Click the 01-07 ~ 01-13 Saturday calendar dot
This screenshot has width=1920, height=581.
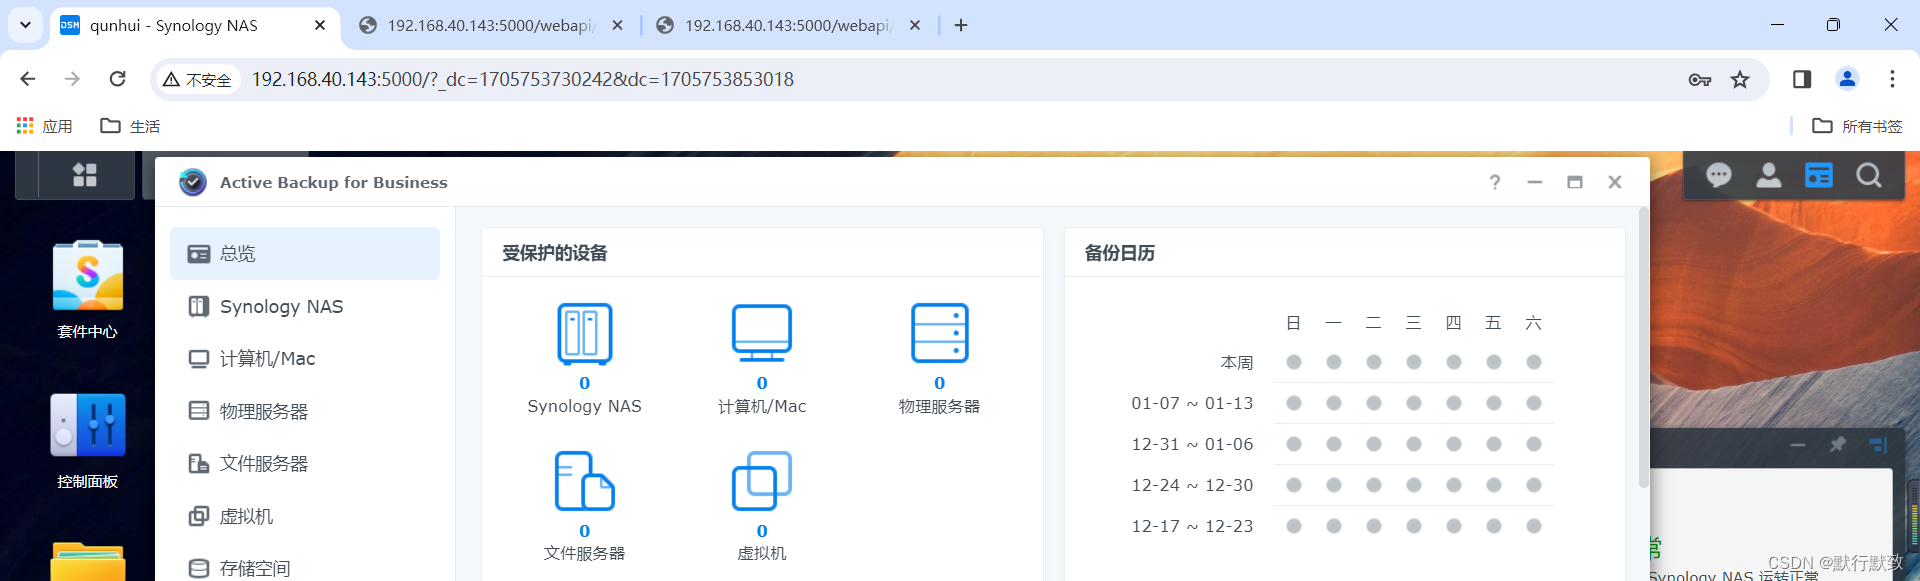tap(1534, 403)
